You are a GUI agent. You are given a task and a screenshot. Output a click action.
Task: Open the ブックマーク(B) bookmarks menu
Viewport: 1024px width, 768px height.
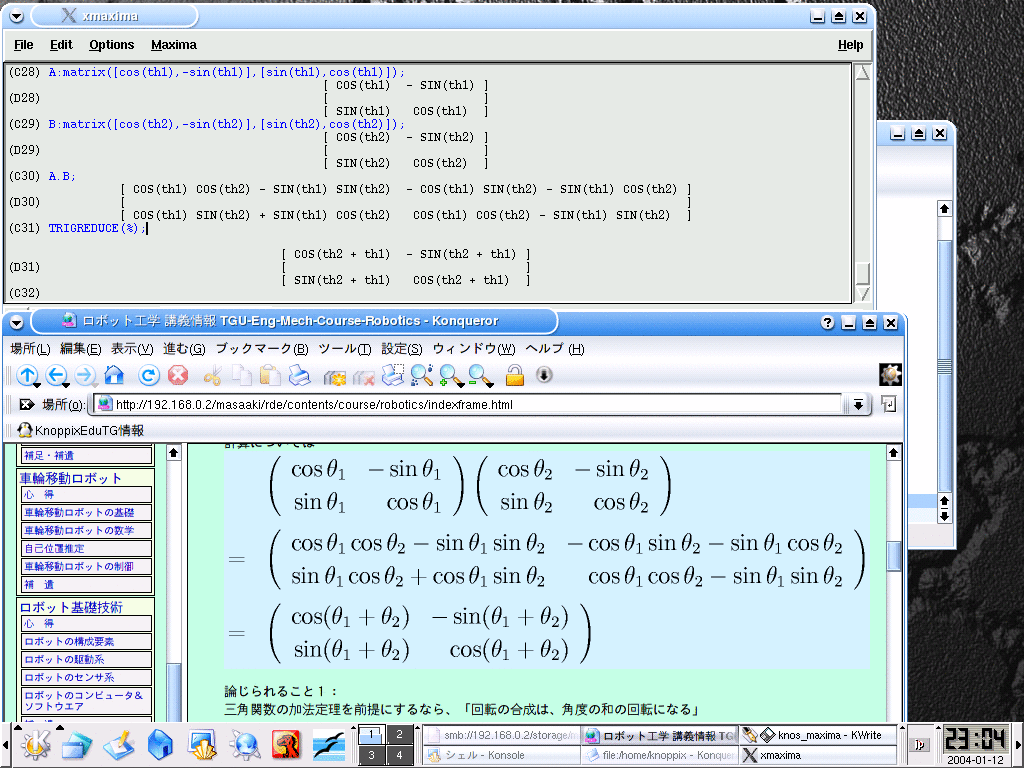pyautogui.click(x=261, y=349)
